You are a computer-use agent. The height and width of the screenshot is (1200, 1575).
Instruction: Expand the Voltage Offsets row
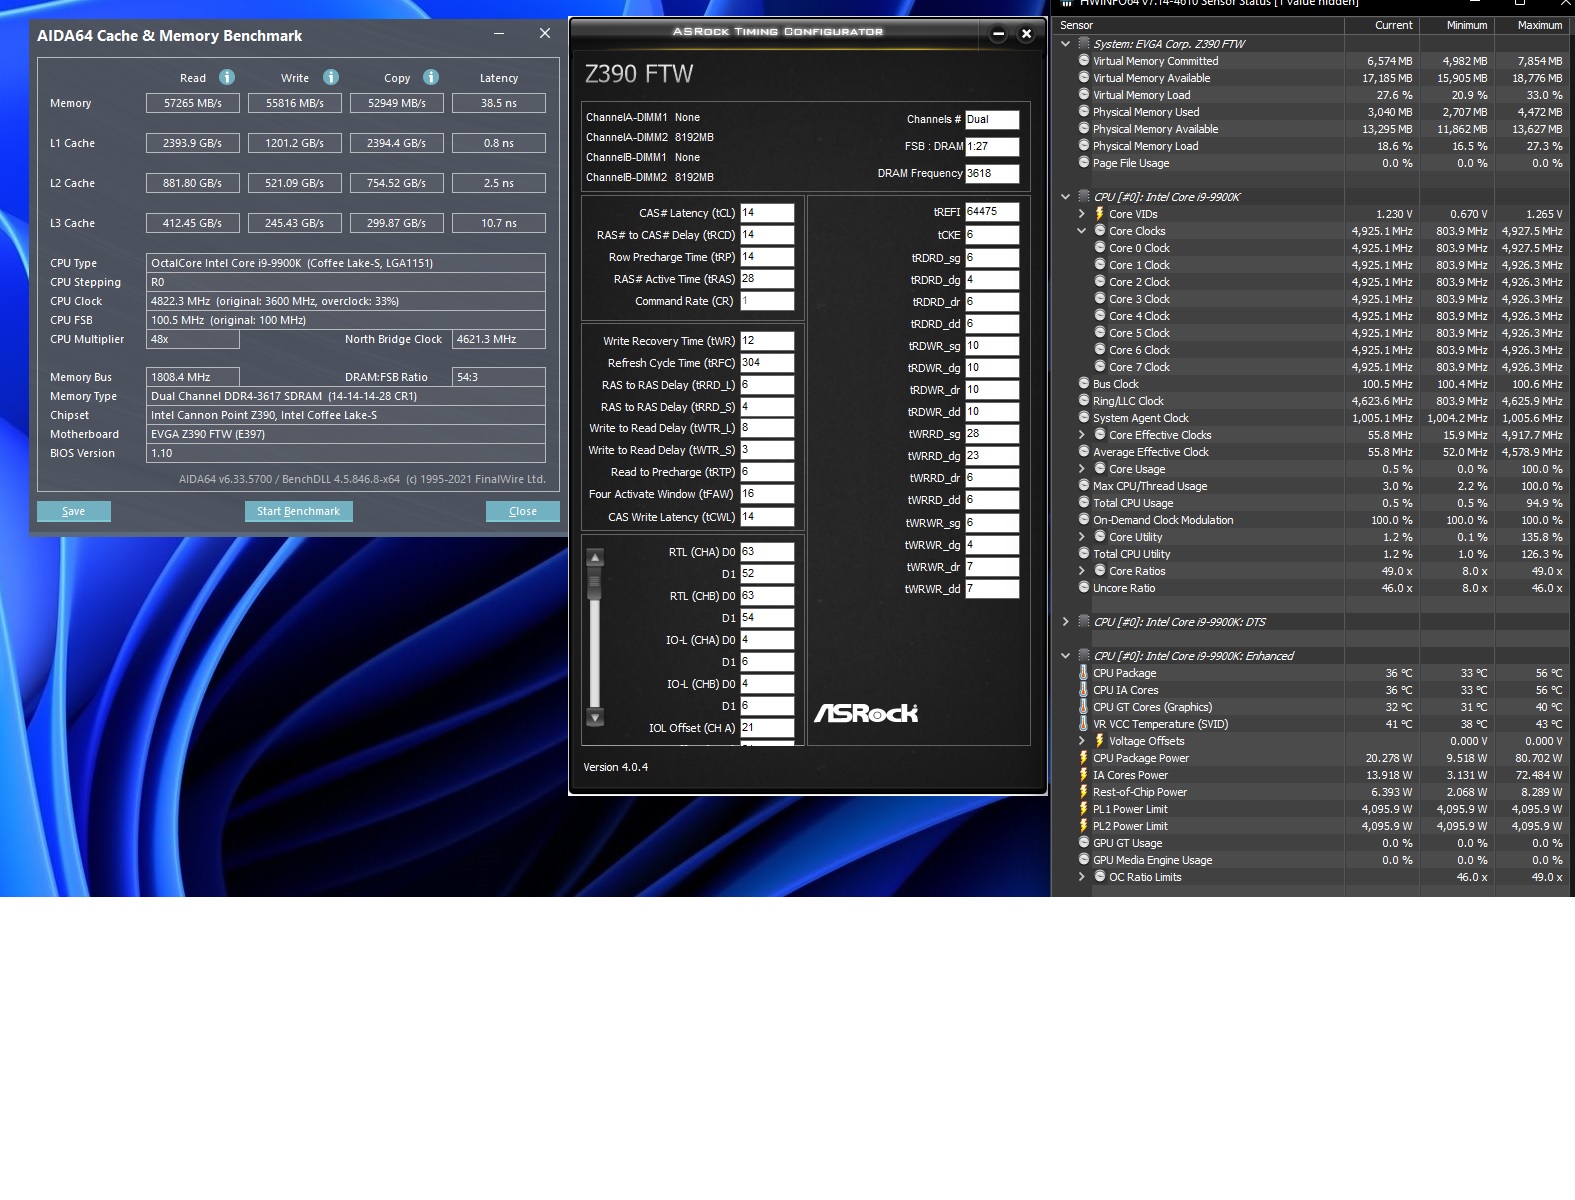click(1082, 741)
